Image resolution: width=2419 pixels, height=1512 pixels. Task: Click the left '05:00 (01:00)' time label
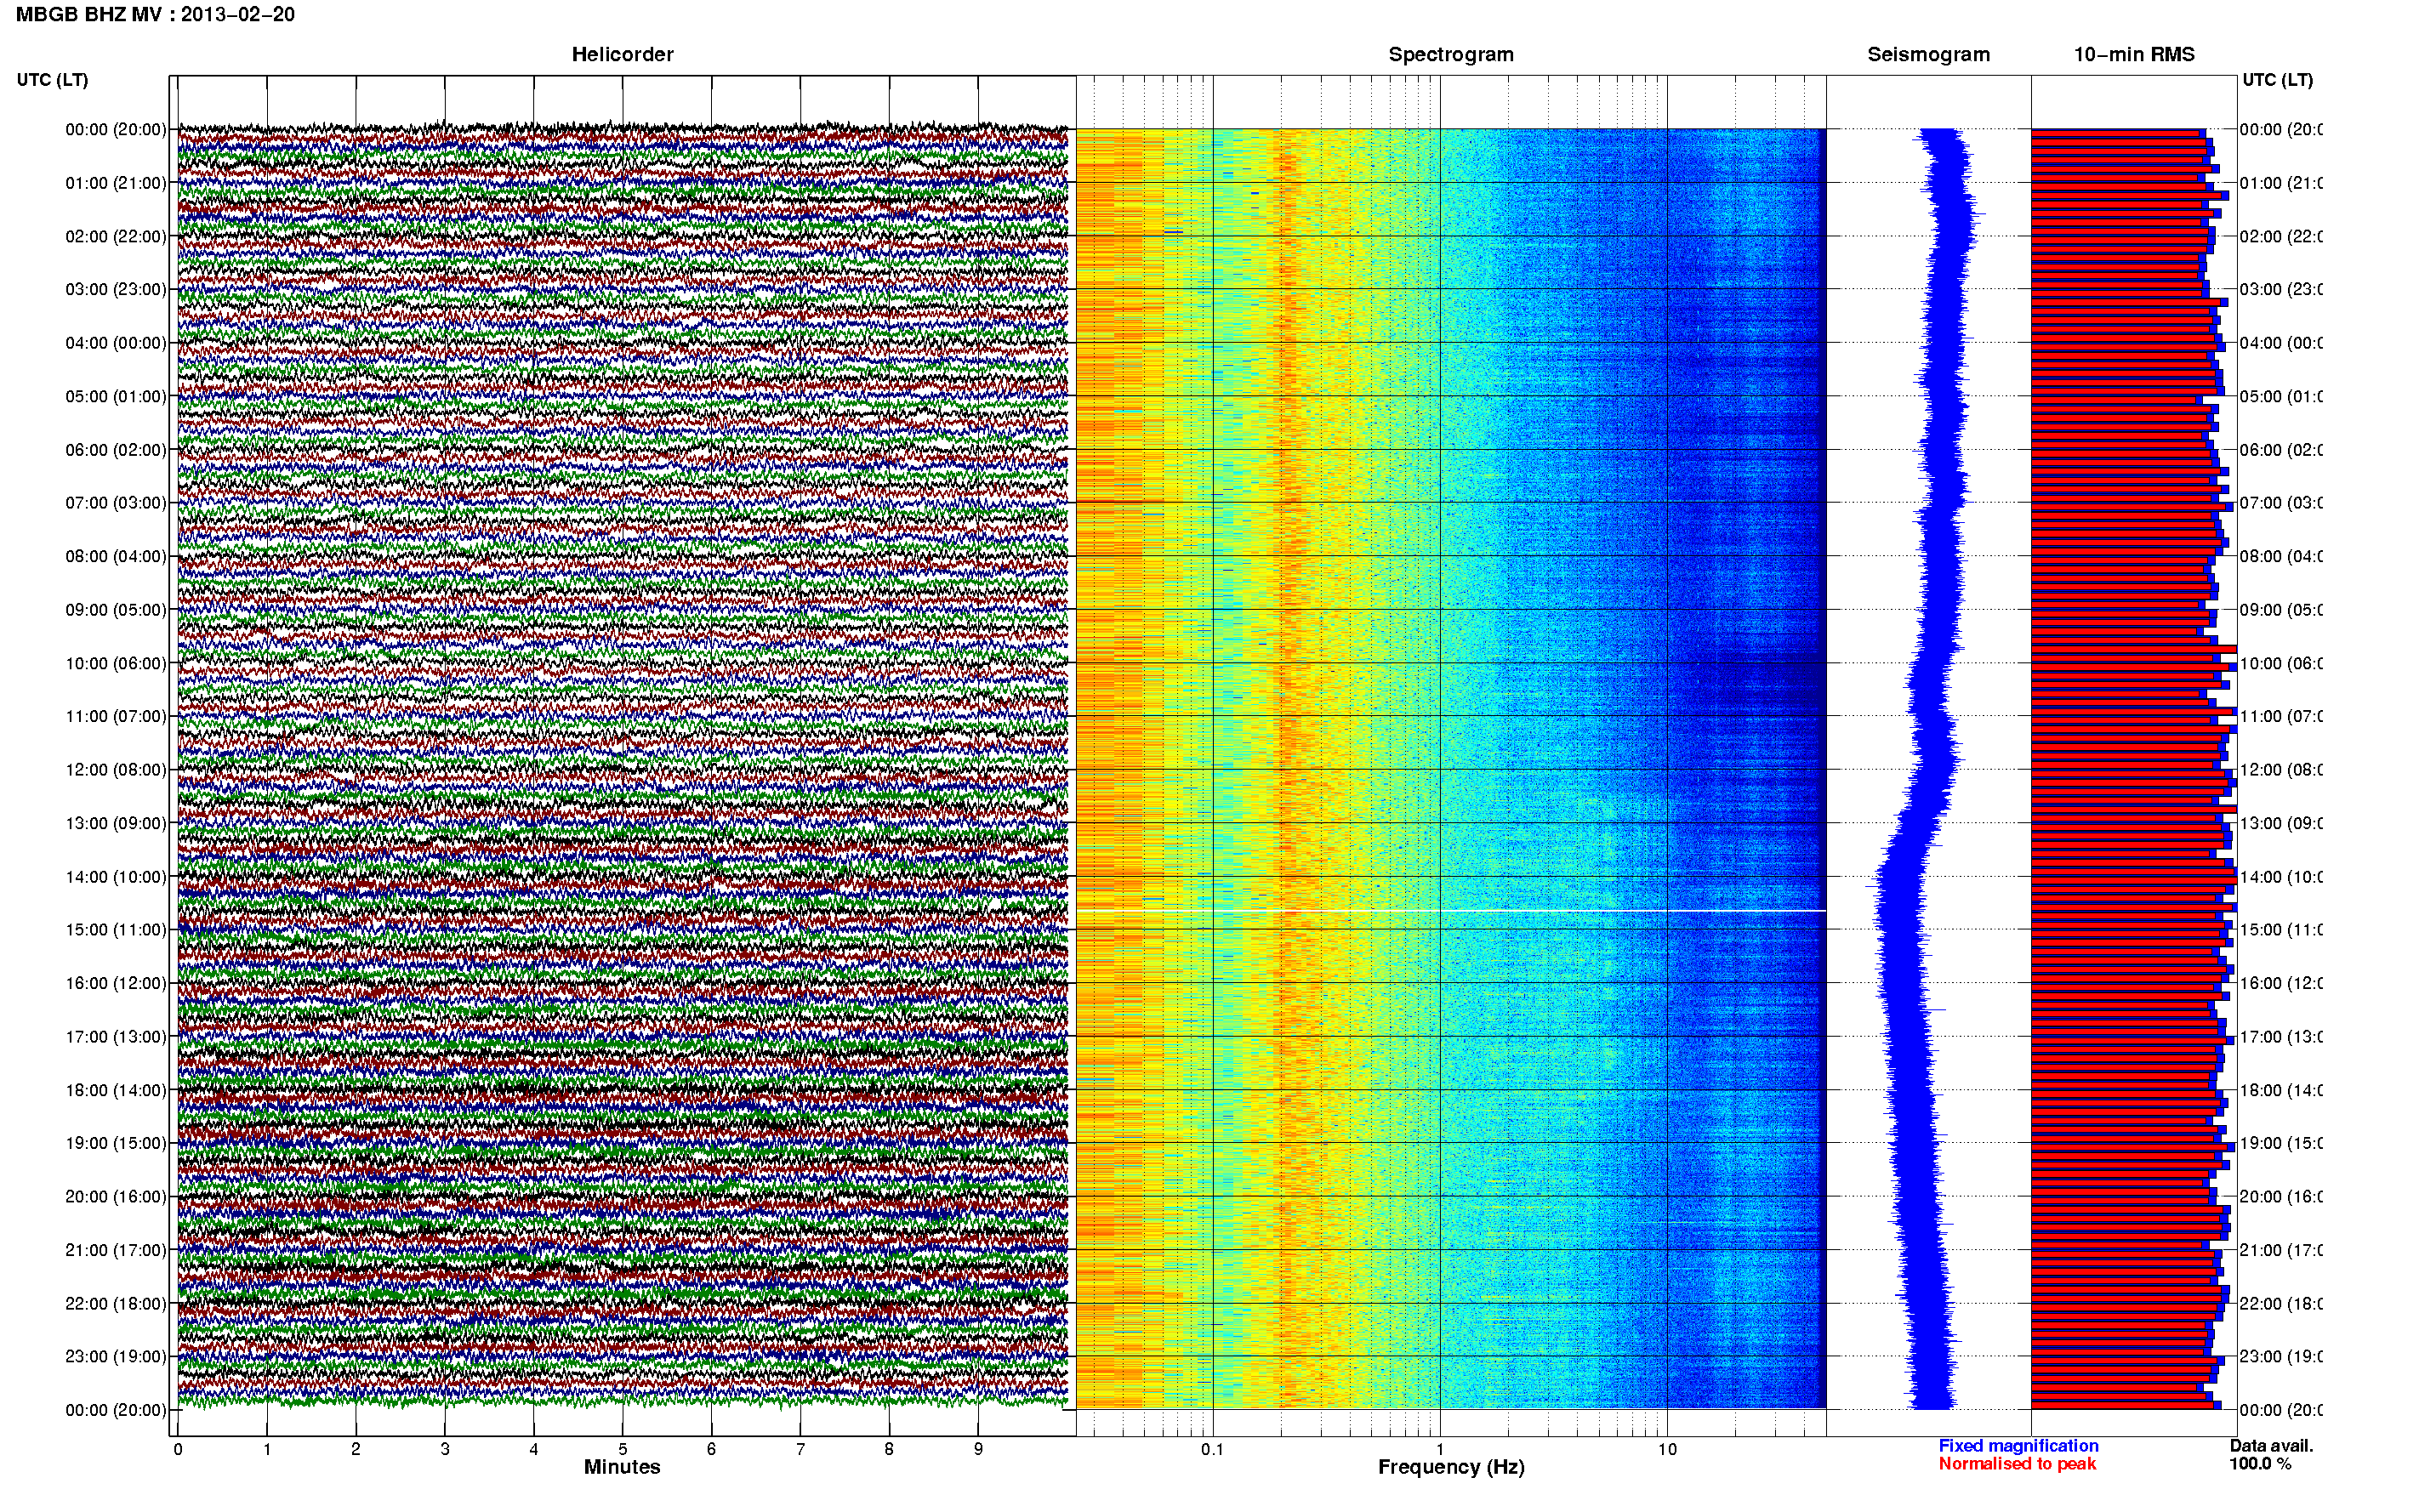pyautogui.click(x=116, y=396)
